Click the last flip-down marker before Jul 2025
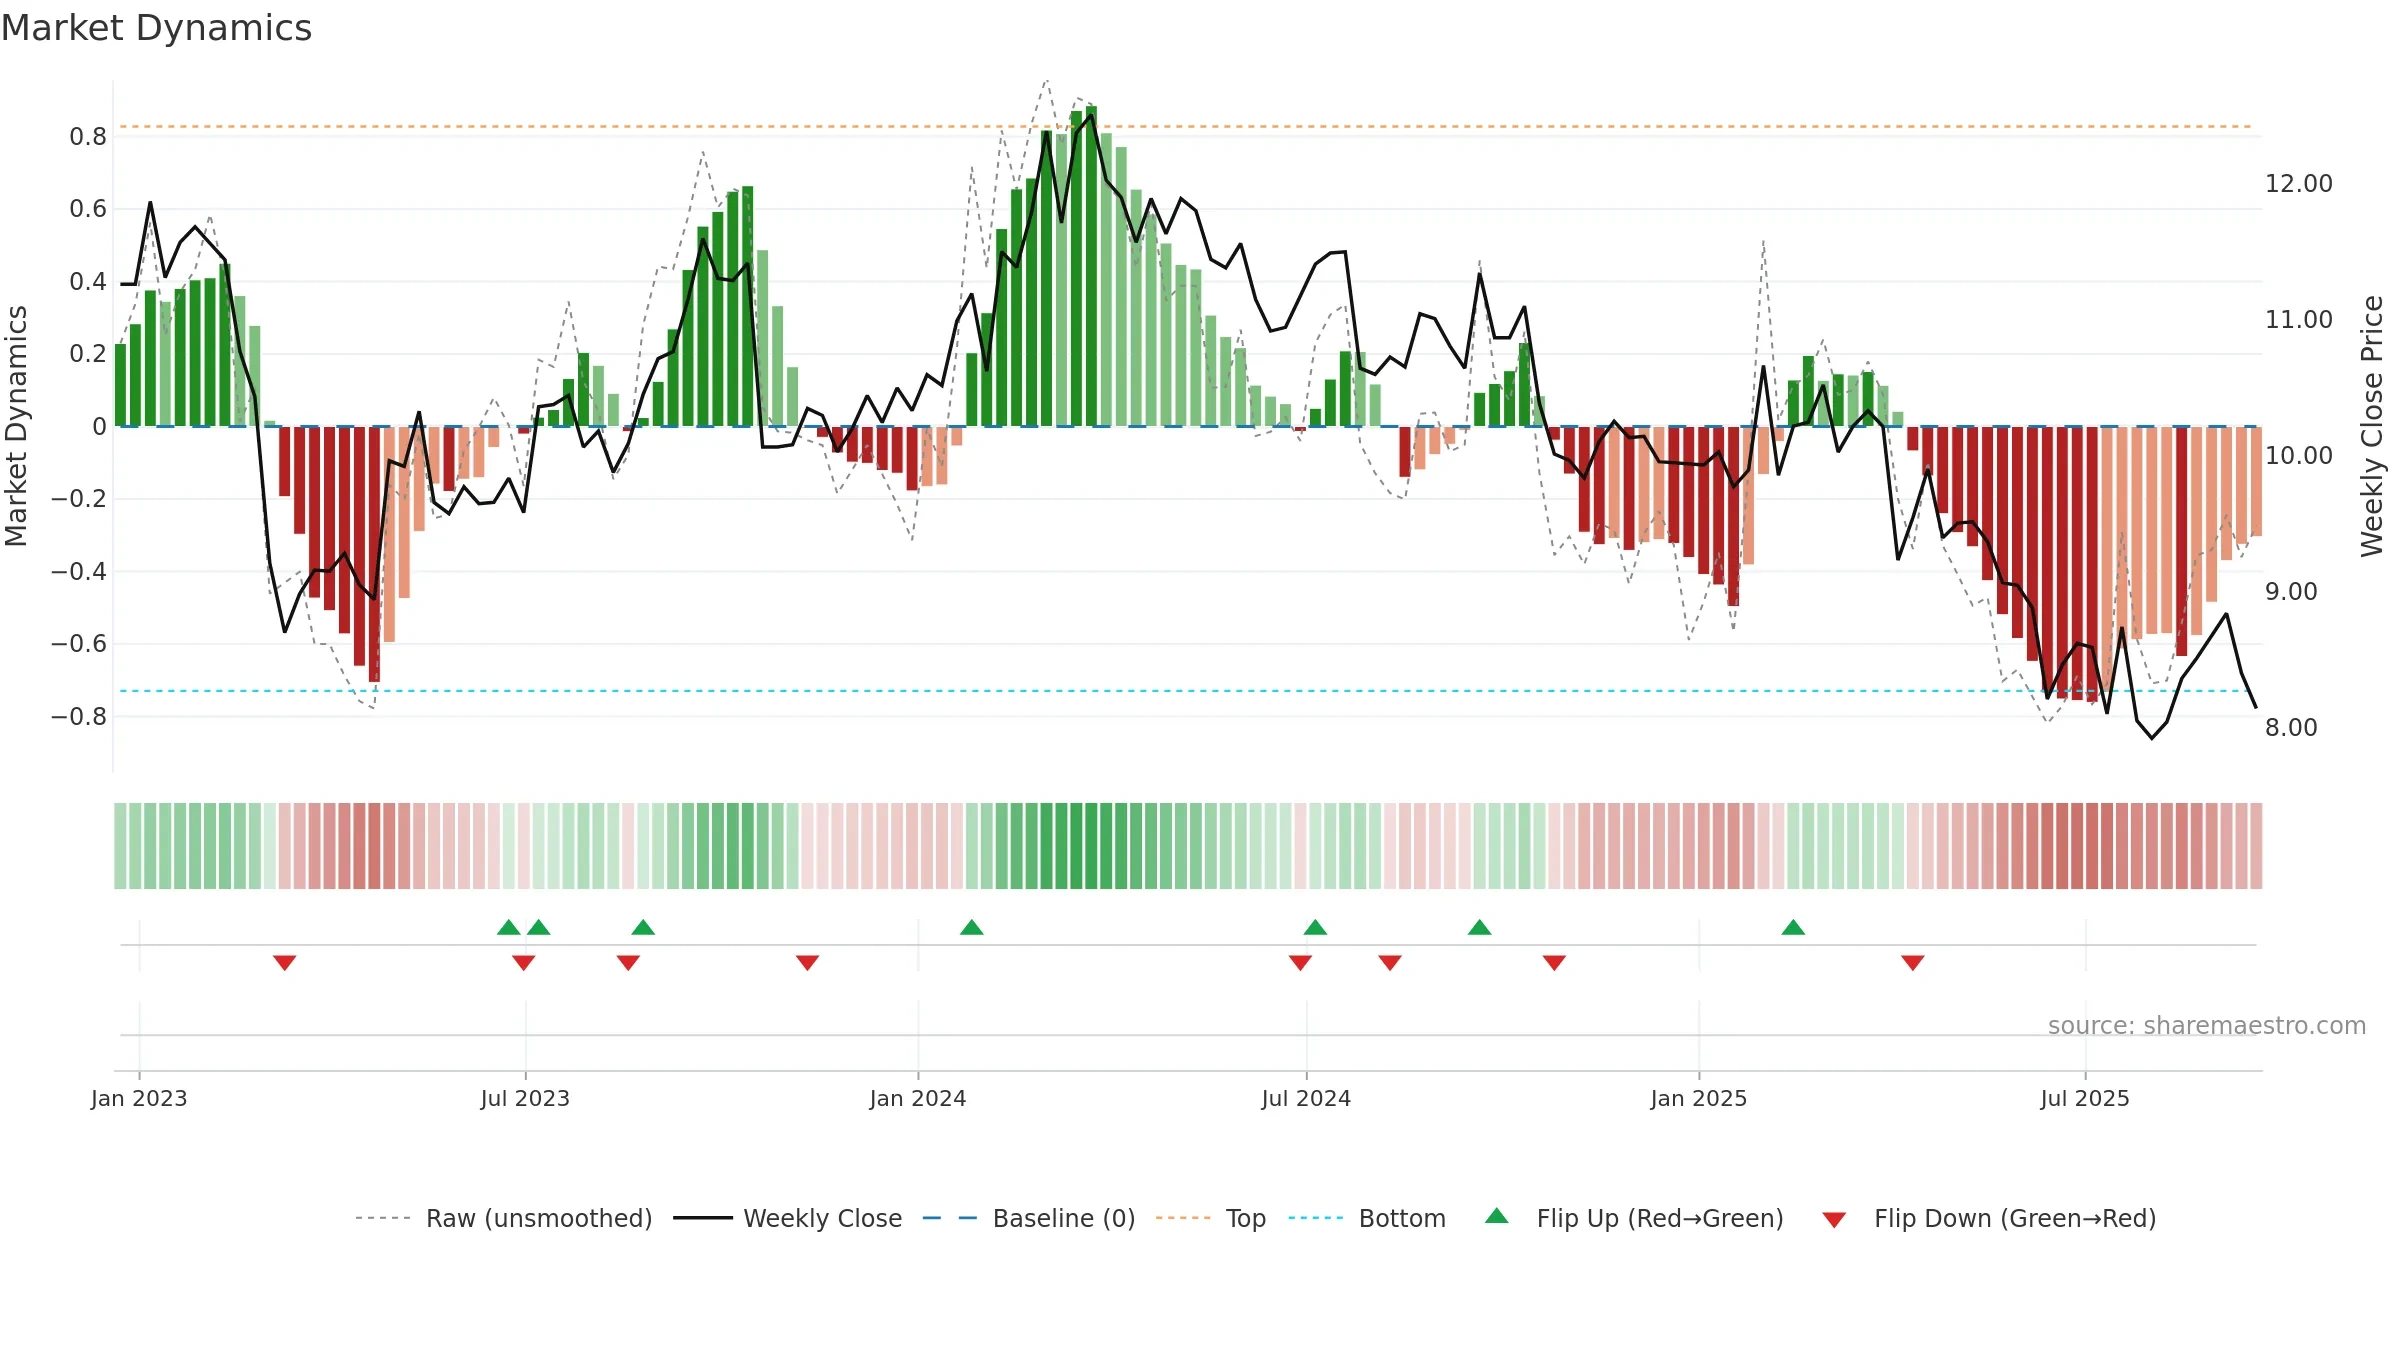The image size is (2400, 1350). click(x=1913, y=963)
